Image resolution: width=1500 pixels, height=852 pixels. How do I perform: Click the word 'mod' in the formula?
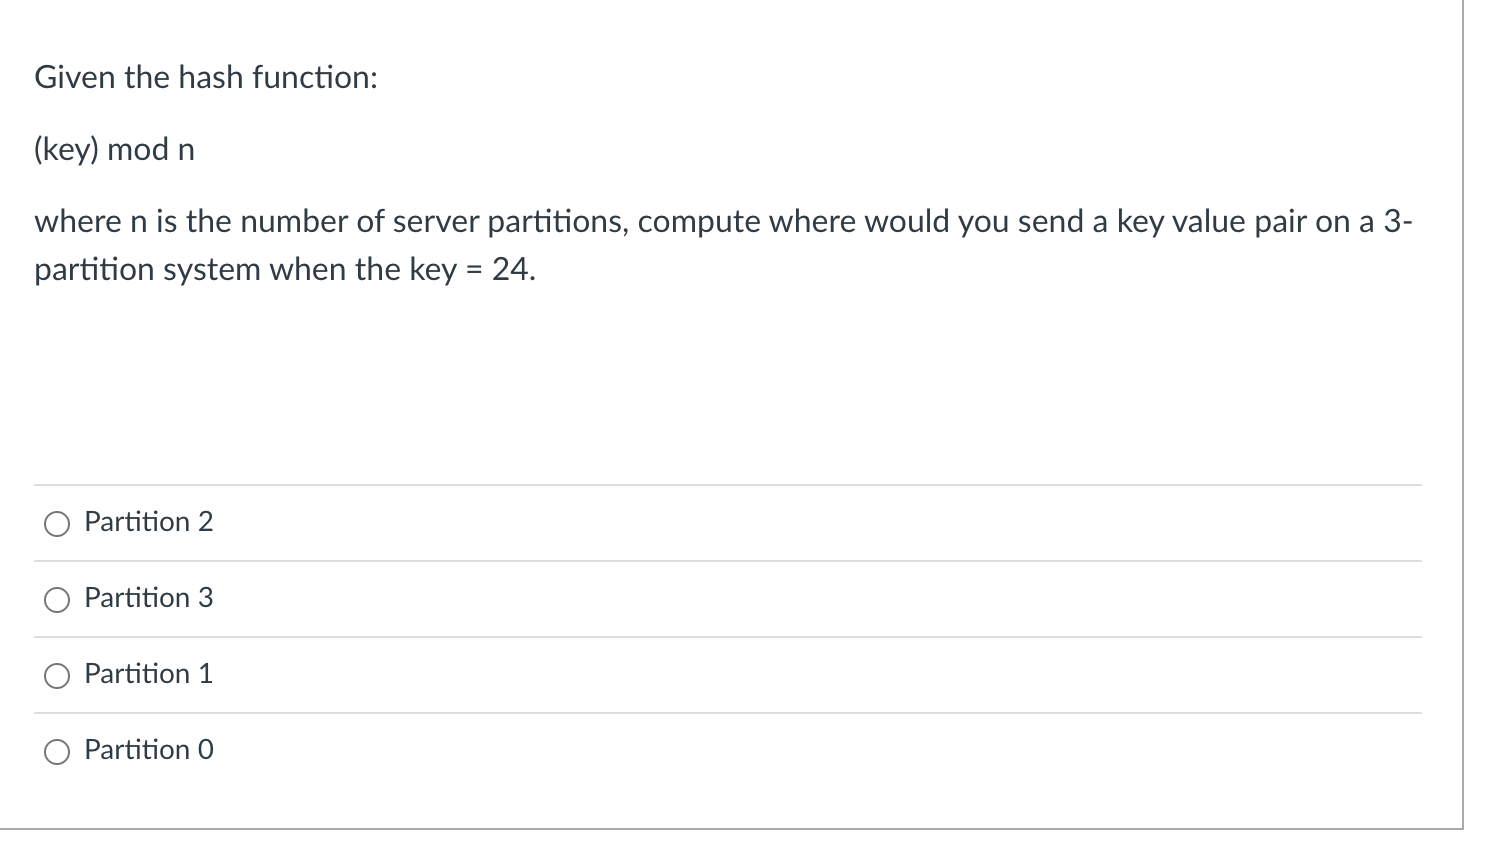coord(138,150)
